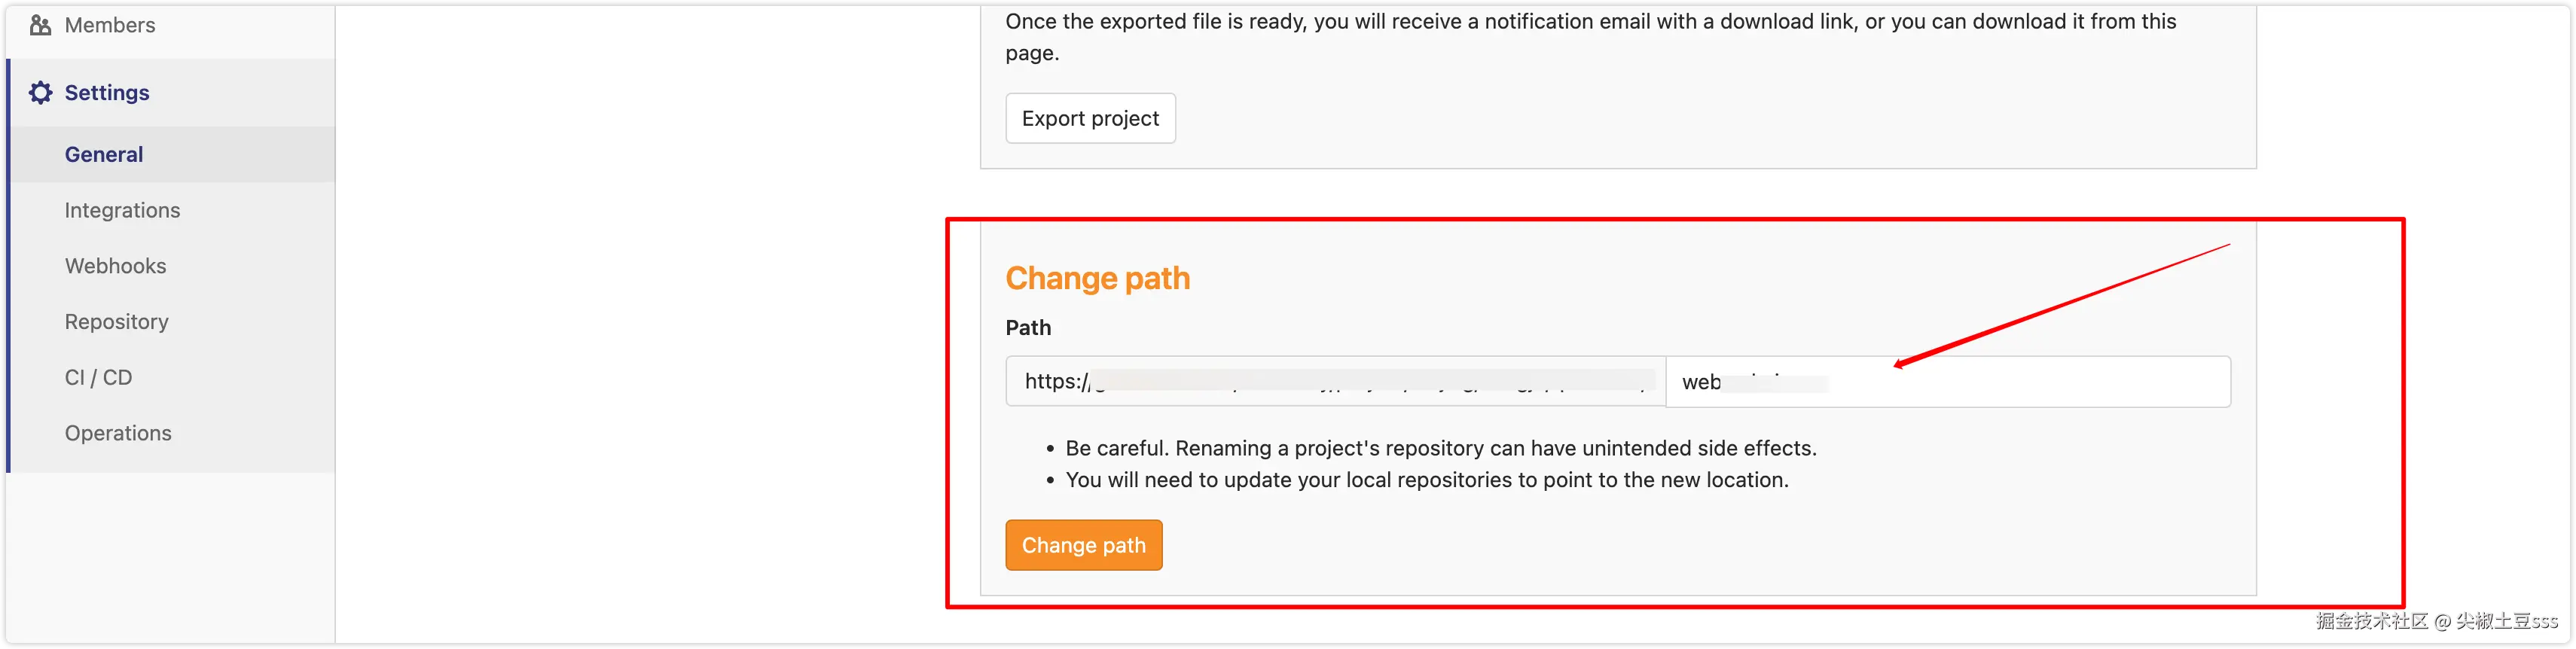2576x649 pixels.
Task: Open the Settings menu label
Action: pos(107,93)
